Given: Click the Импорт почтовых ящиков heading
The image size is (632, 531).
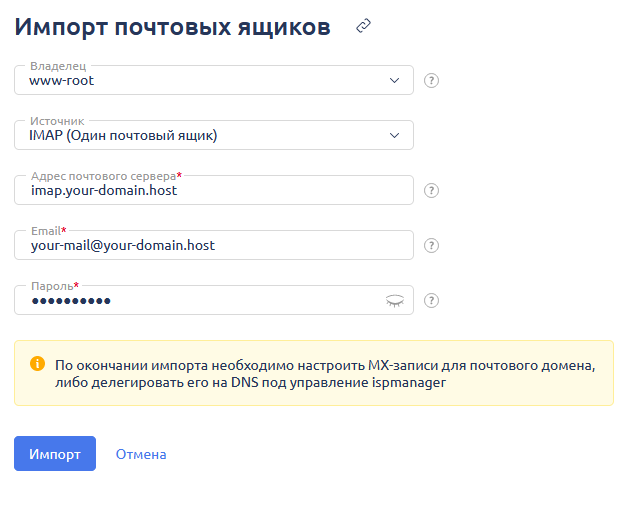Looking at the screenshot, I should click(173, 27).
